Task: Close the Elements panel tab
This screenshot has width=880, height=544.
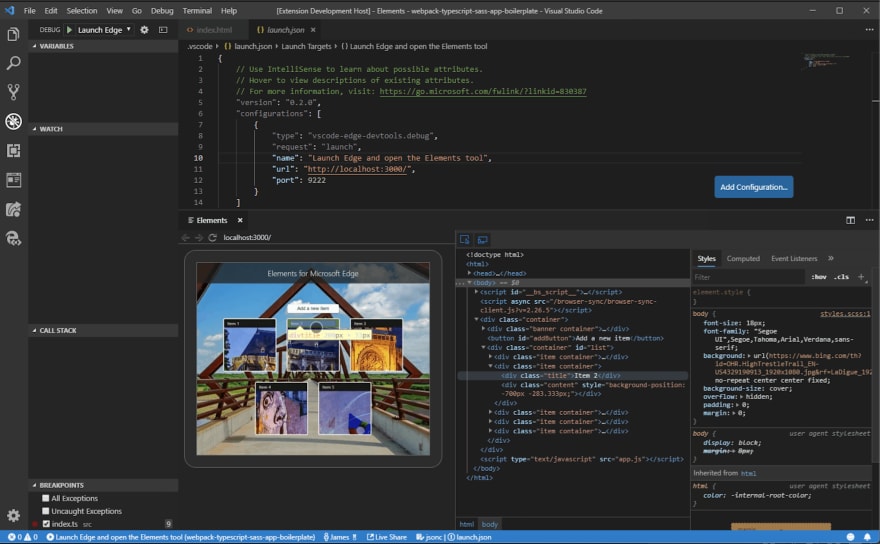Action: 240,220
